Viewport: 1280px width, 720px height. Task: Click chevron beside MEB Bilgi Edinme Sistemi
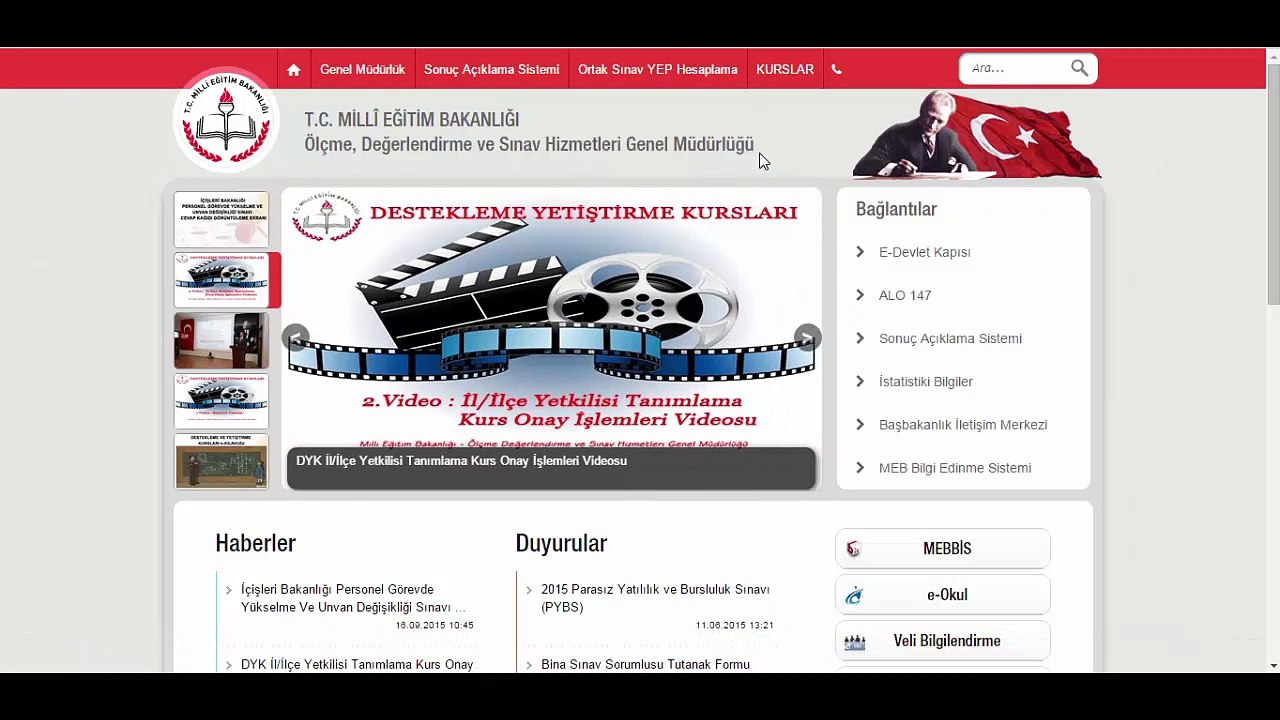coord(860,468)
